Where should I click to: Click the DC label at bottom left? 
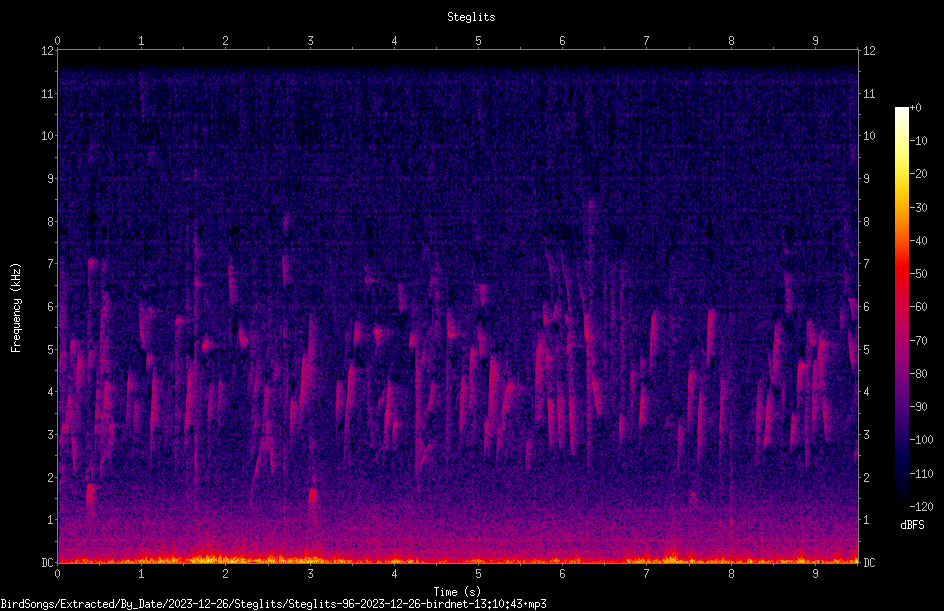click(x=48, y=562)
